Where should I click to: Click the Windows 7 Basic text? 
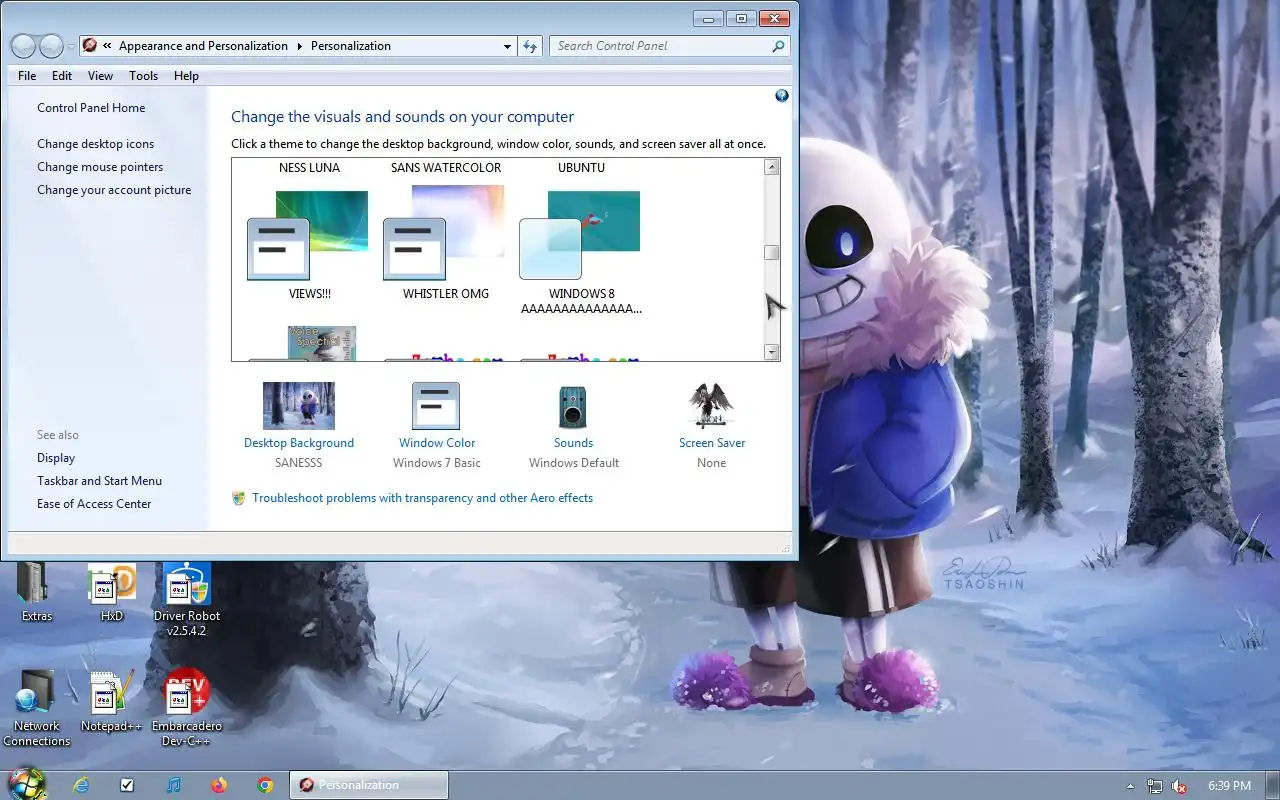coord(437,463)
